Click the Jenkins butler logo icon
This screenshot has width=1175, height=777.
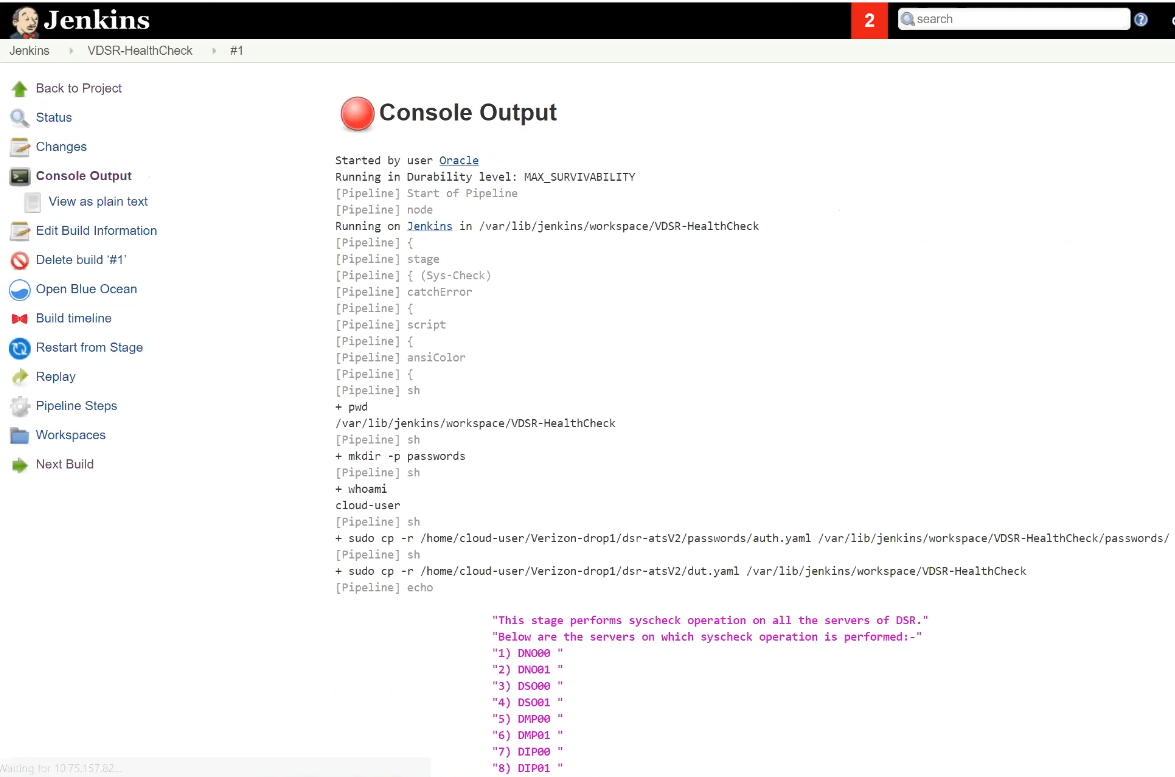[x=24, y=21]
